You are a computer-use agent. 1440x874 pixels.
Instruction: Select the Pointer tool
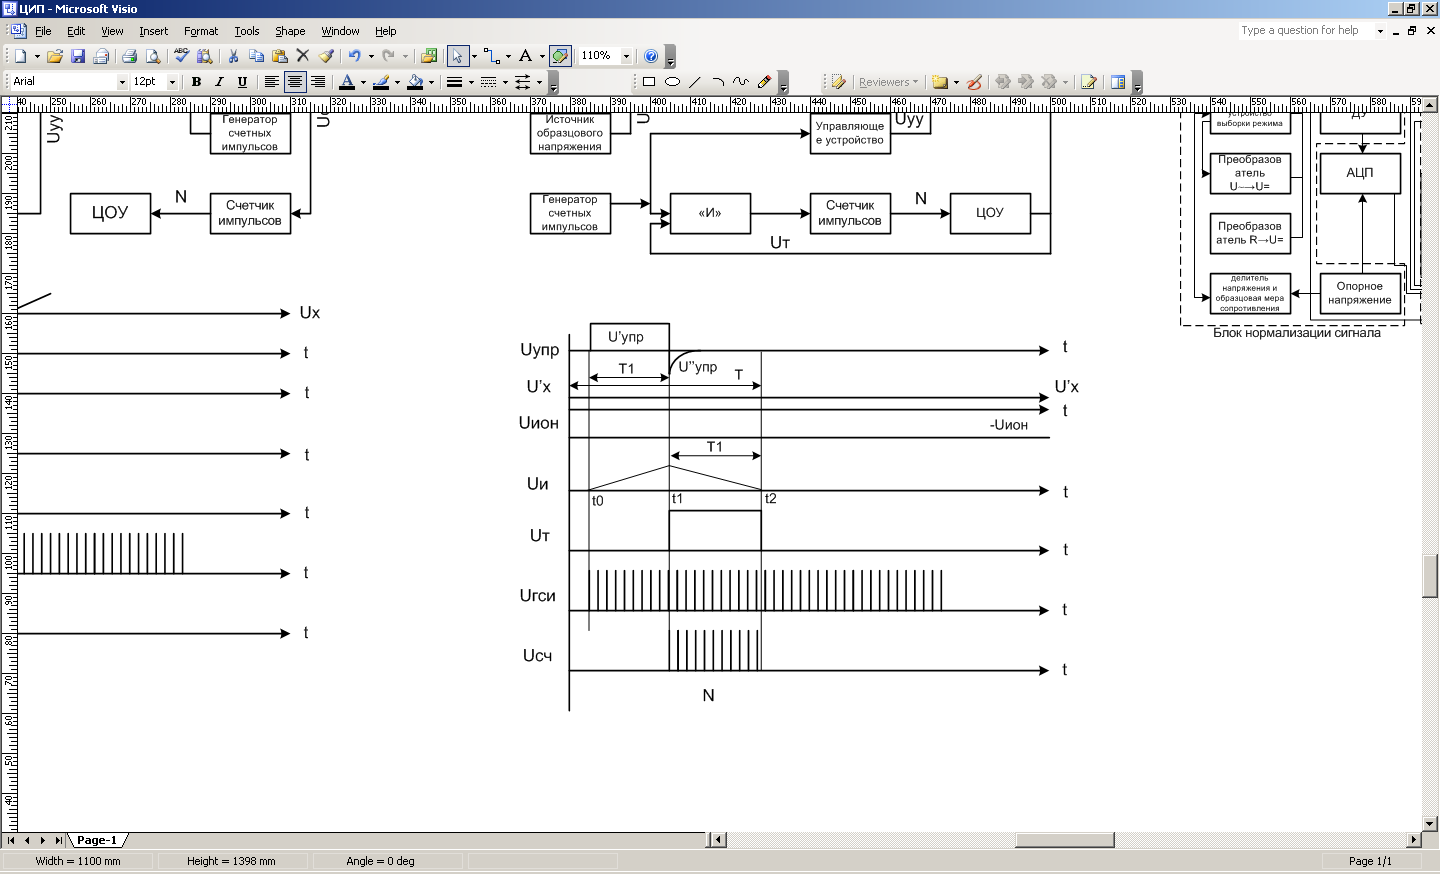pos(457,56)
